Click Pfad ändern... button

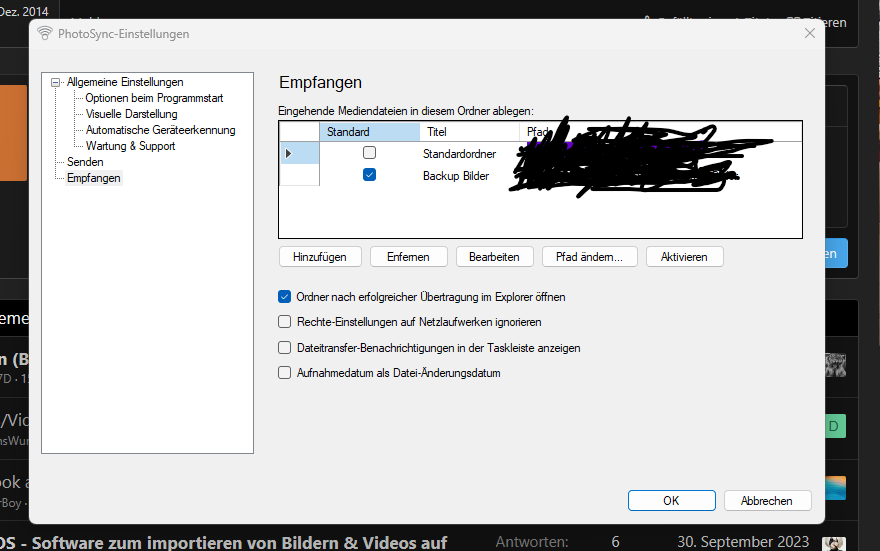(x=589, y=257)
